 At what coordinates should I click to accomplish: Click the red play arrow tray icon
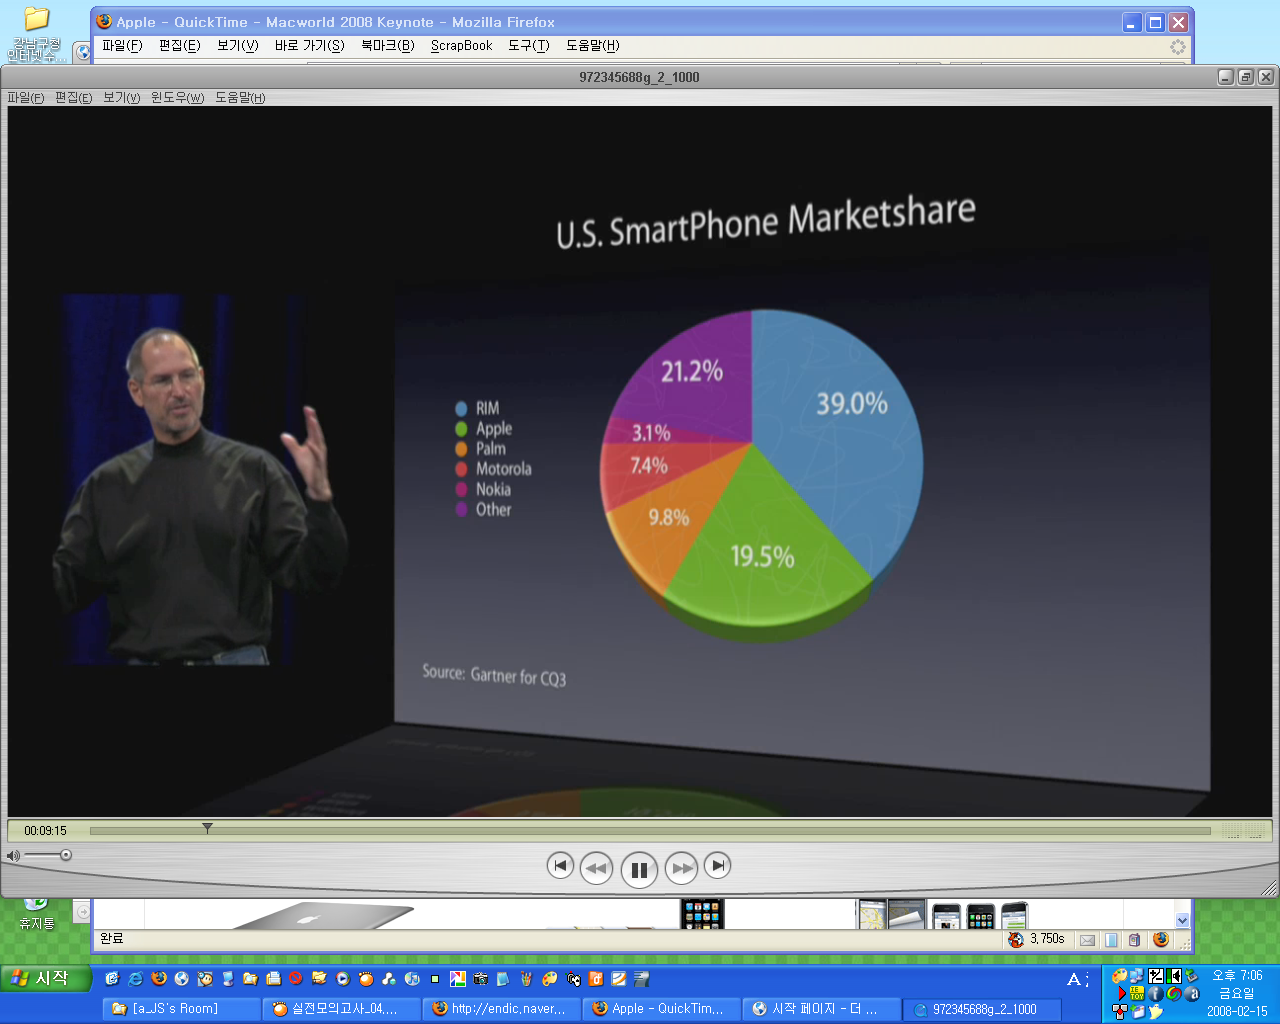pos(1121,994)
